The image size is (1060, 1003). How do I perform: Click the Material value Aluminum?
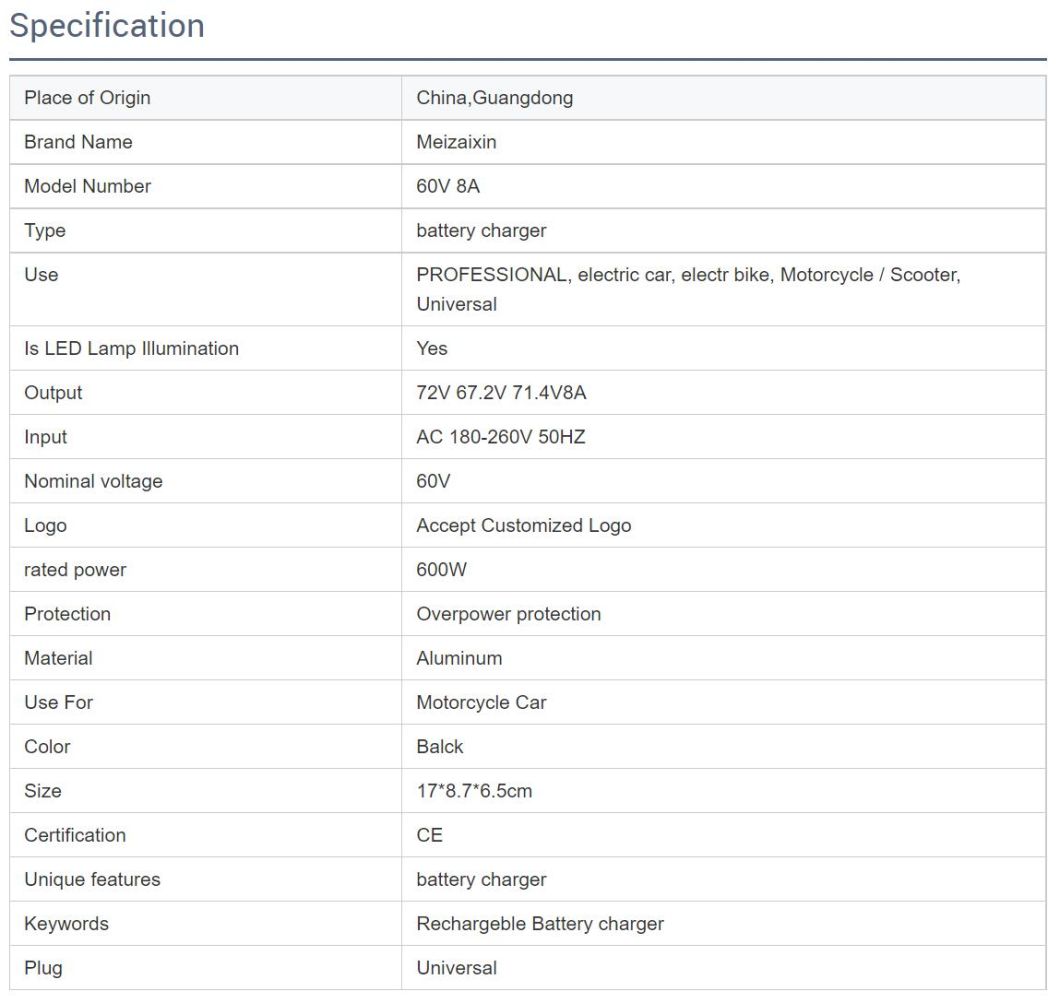tap(459, 658)
